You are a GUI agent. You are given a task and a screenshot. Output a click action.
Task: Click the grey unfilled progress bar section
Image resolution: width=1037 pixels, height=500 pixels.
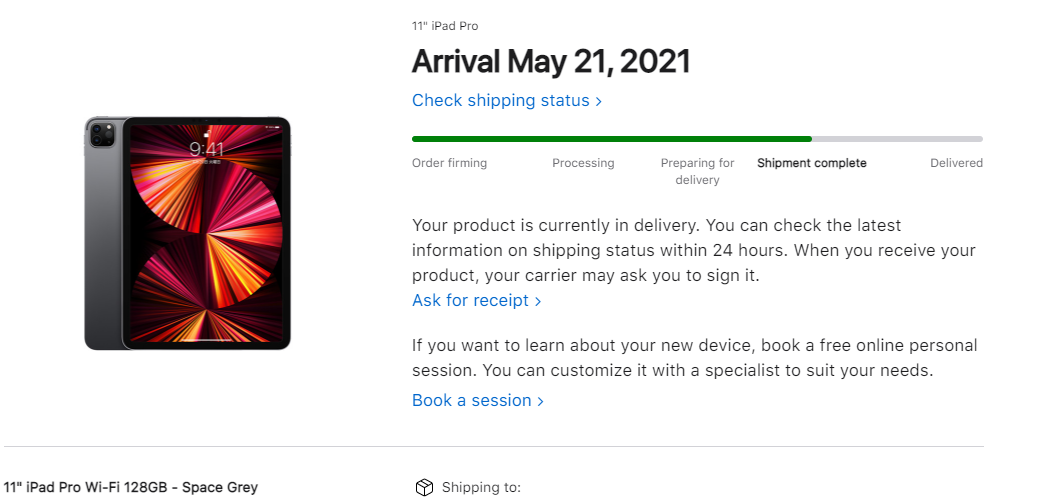pos(897,139)
